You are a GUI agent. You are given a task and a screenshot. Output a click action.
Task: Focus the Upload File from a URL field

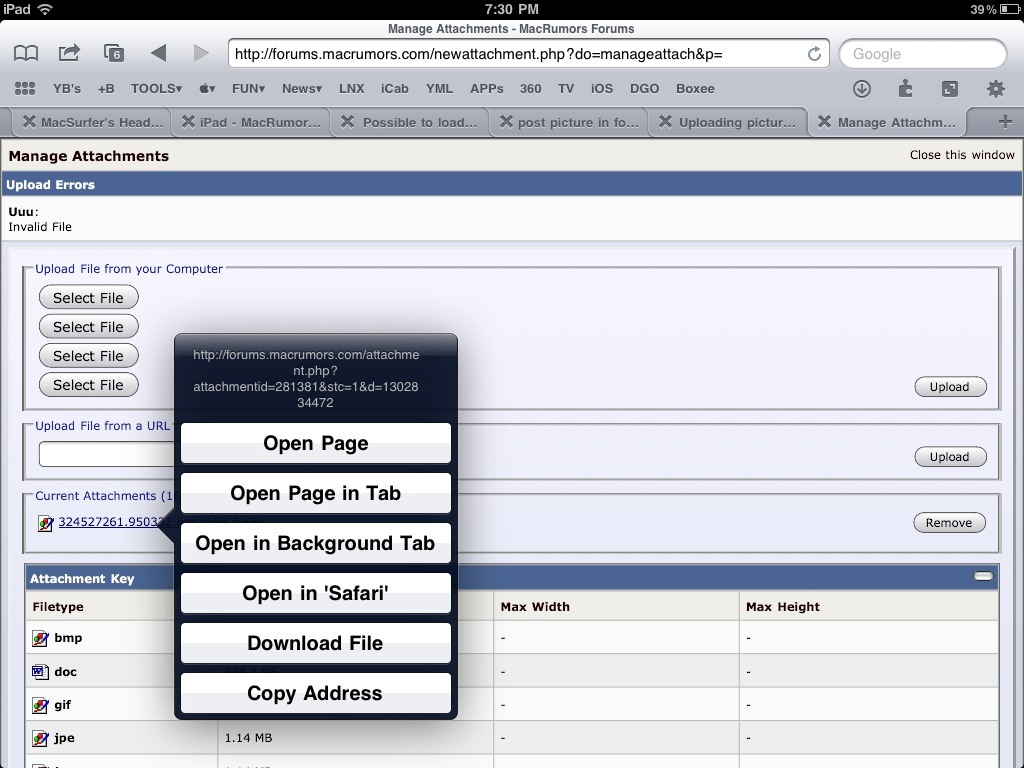pos(106,454)
